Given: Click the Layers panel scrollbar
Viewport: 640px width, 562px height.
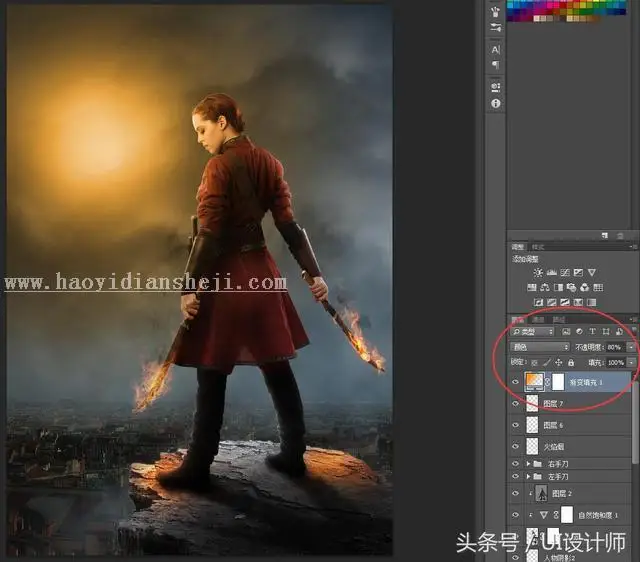Looking at the screenshot, I should pyautogui.click(x=635, y=424).
